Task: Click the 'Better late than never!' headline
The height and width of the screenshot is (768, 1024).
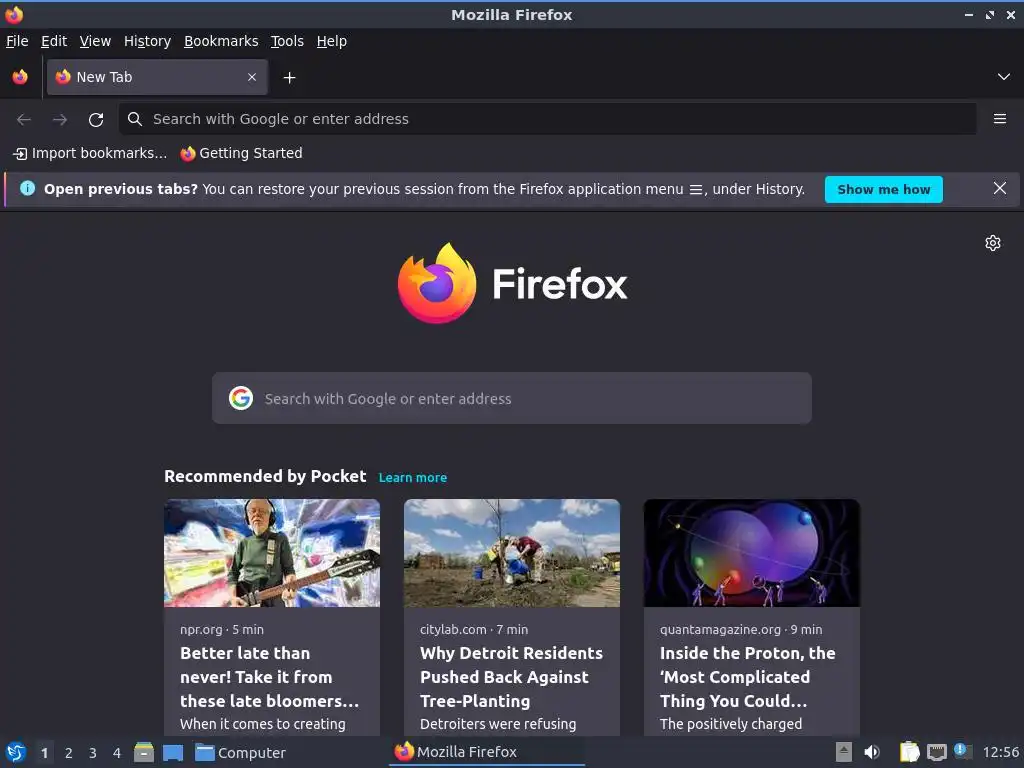Action: click(x=270, y=677)
